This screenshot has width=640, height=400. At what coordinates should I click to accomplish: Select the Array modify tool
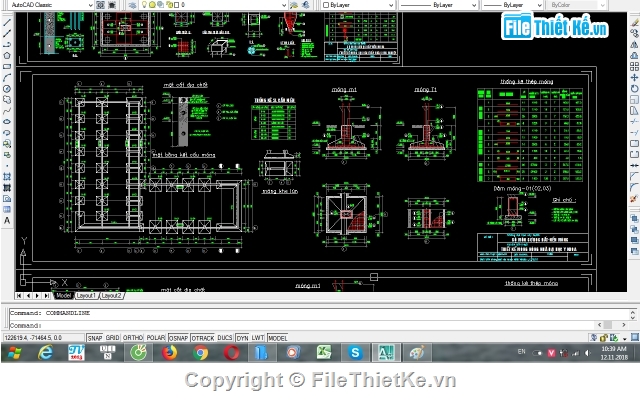tap(634, 67)
